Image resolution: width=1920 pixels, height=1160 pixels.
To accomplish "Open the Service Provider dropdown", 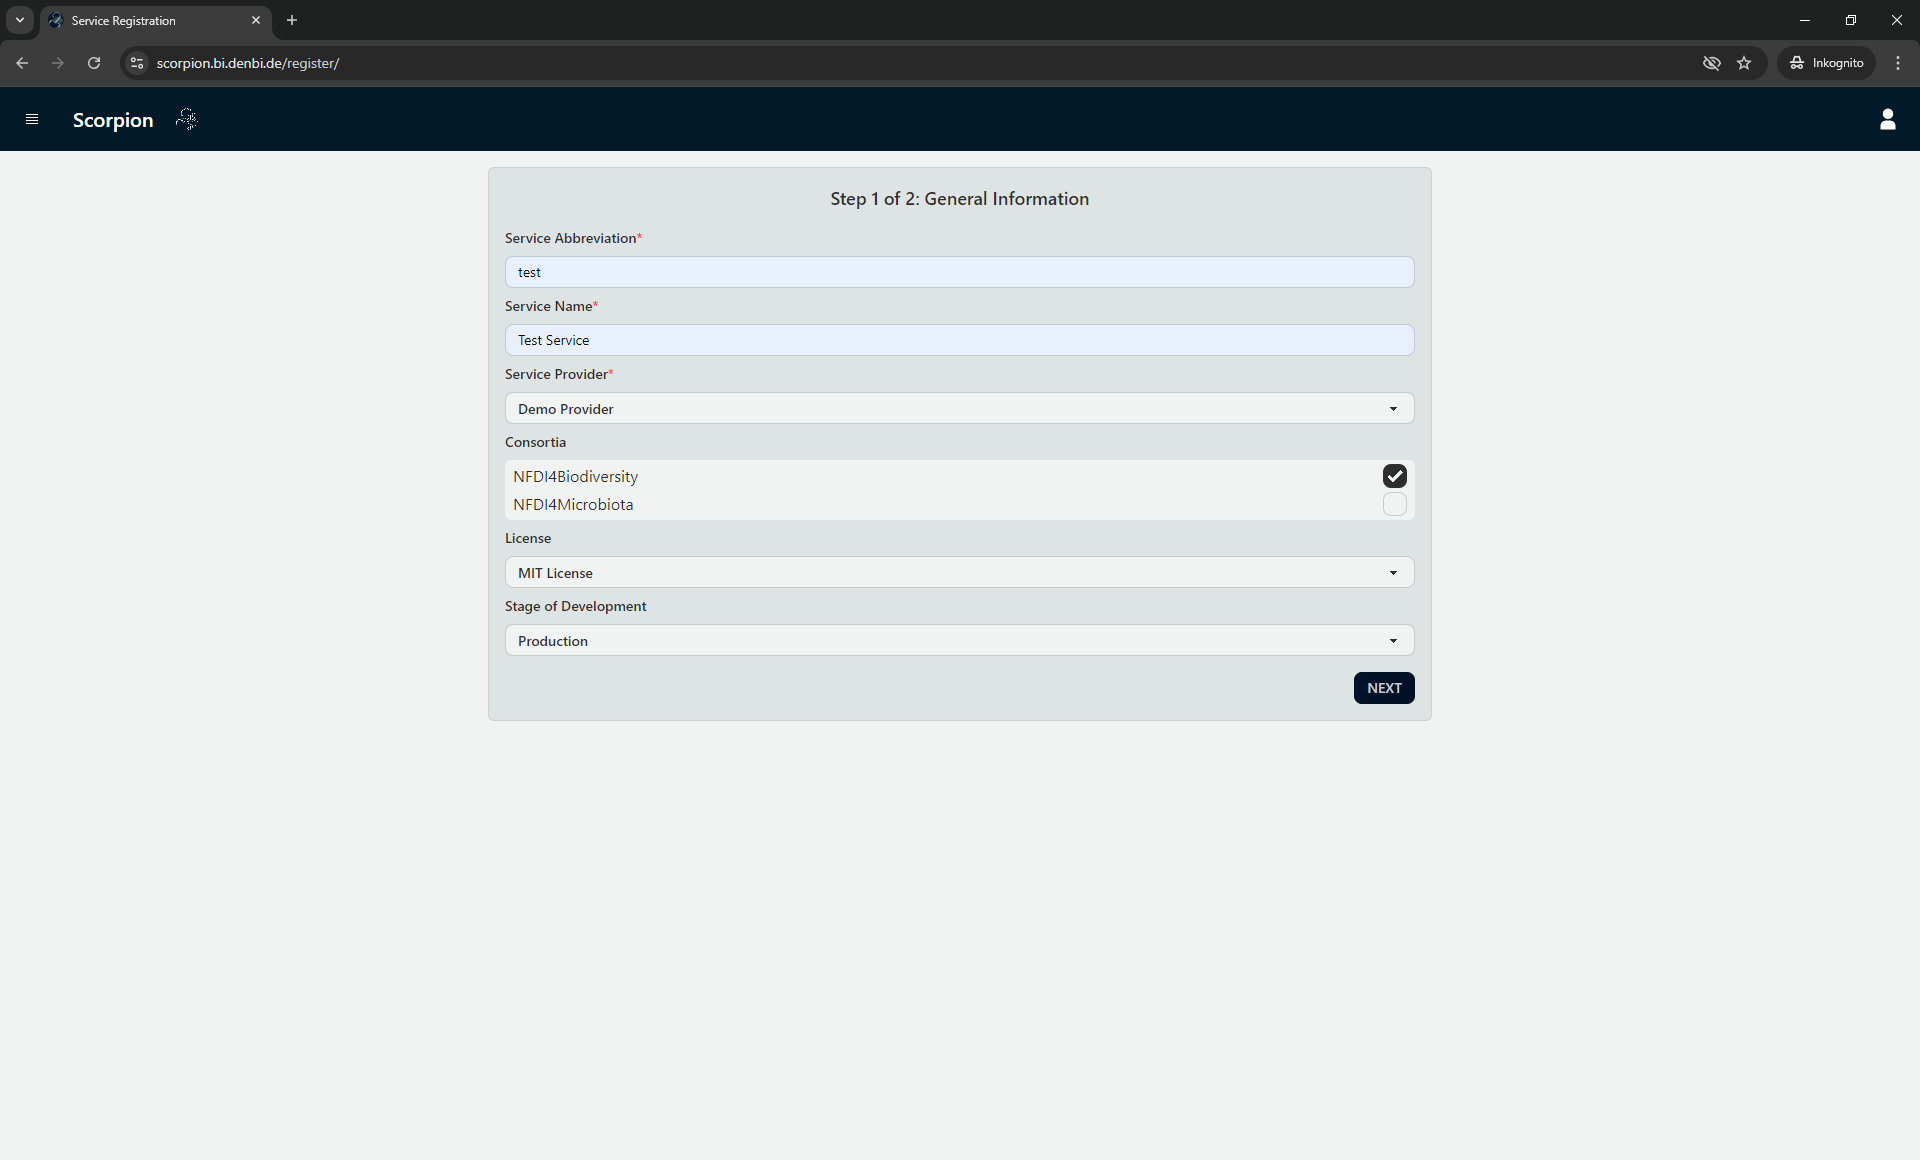I will click(x=959, y=408).
